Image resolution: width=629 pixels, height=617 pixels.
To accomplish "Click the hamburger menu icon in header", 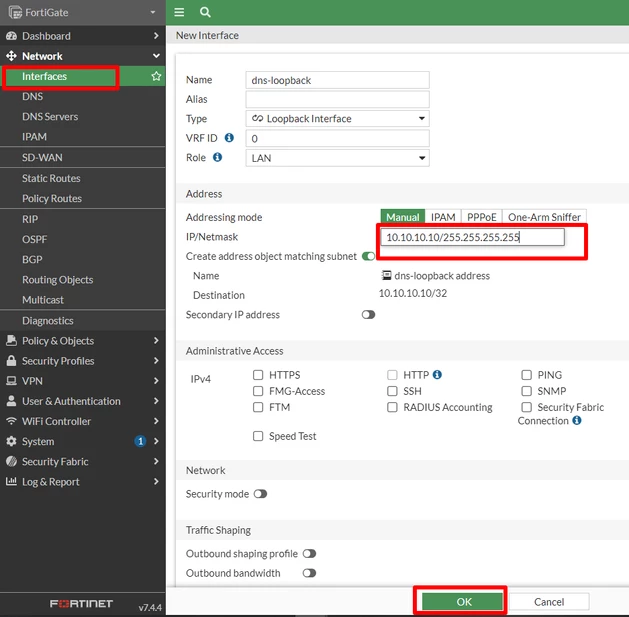I will 179,12.
